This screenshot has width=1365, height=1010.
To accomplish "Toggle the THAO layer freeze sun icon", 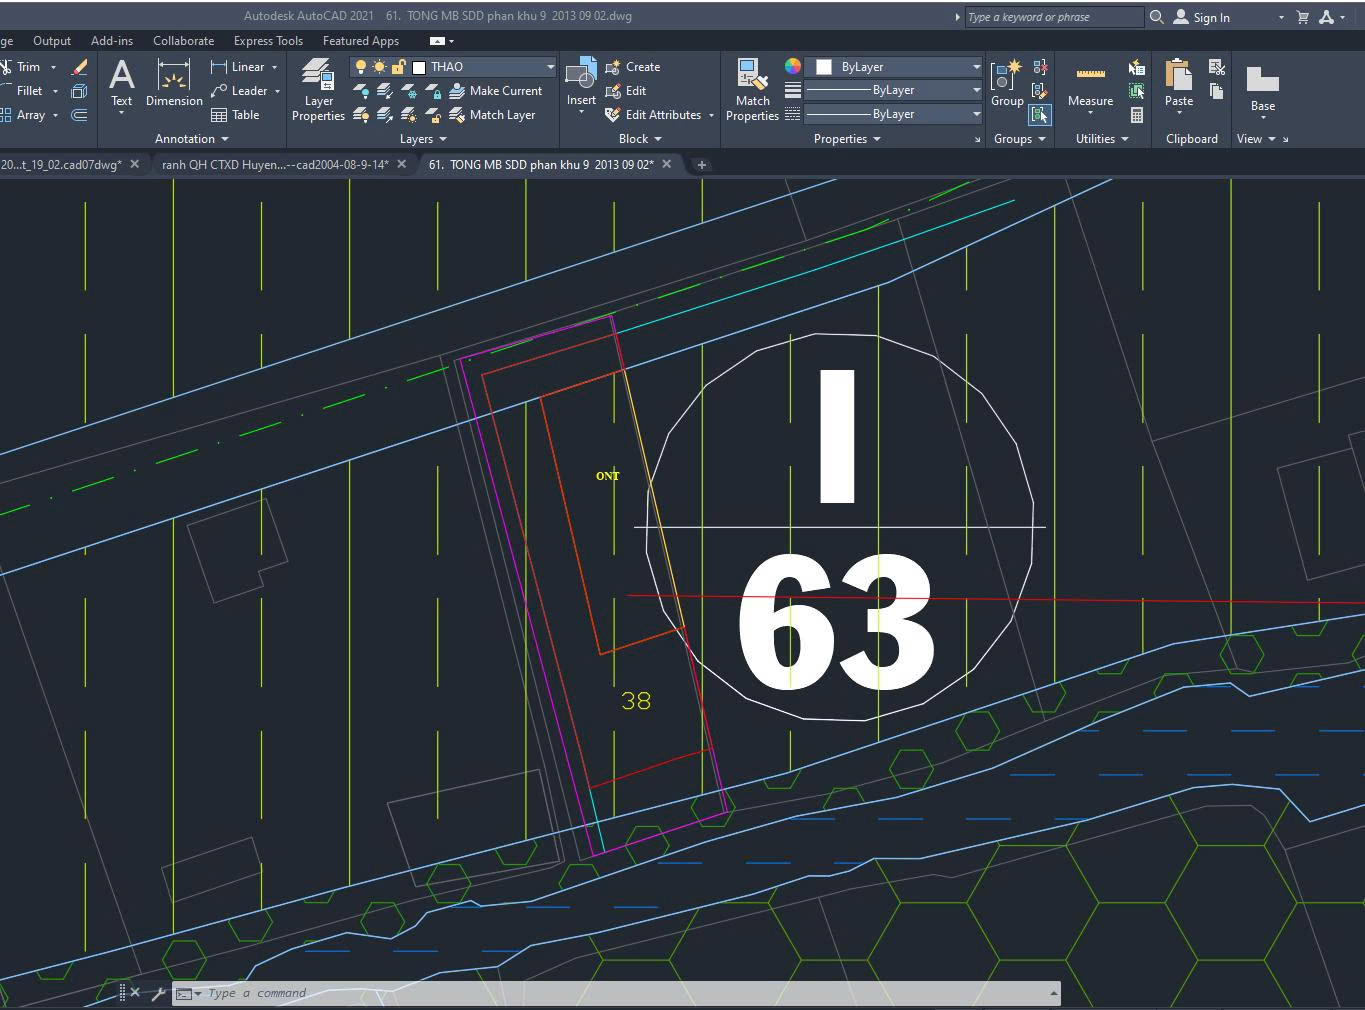I will coord(379,67).
